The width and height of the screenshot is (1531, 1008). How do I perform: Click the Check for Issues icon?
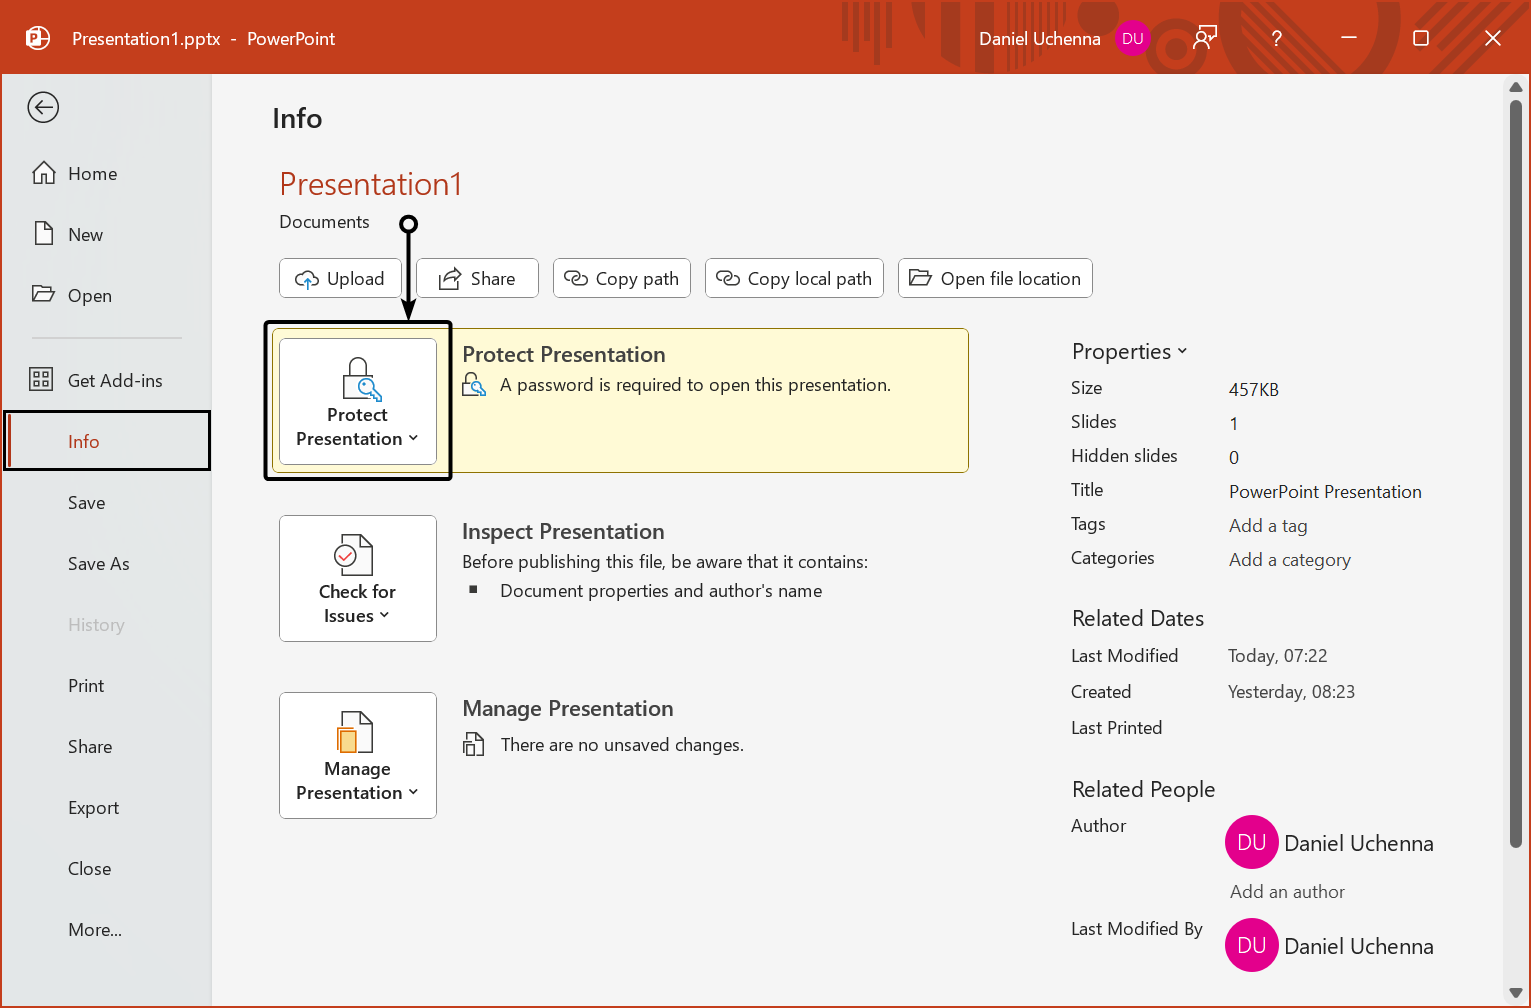[x=357, y=554]
